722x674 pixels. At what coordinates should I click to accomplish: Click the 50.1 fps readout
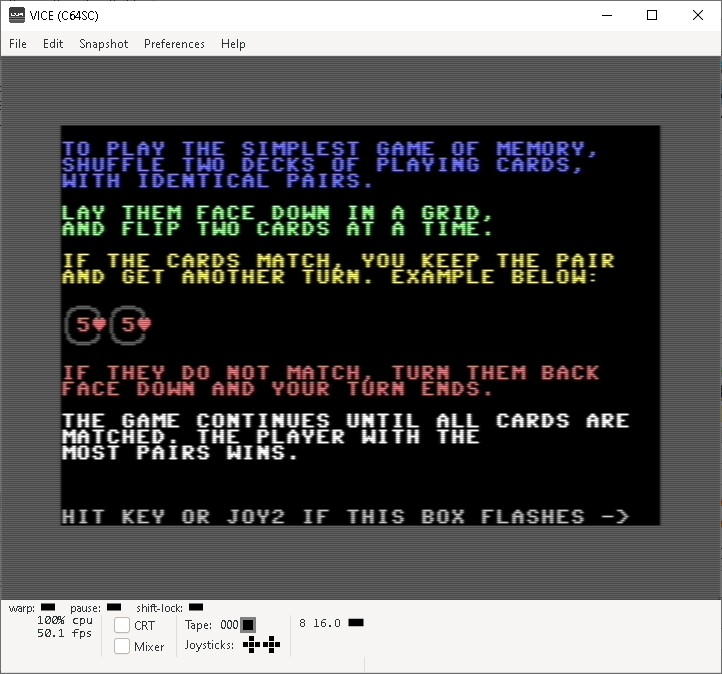(64, 633)
